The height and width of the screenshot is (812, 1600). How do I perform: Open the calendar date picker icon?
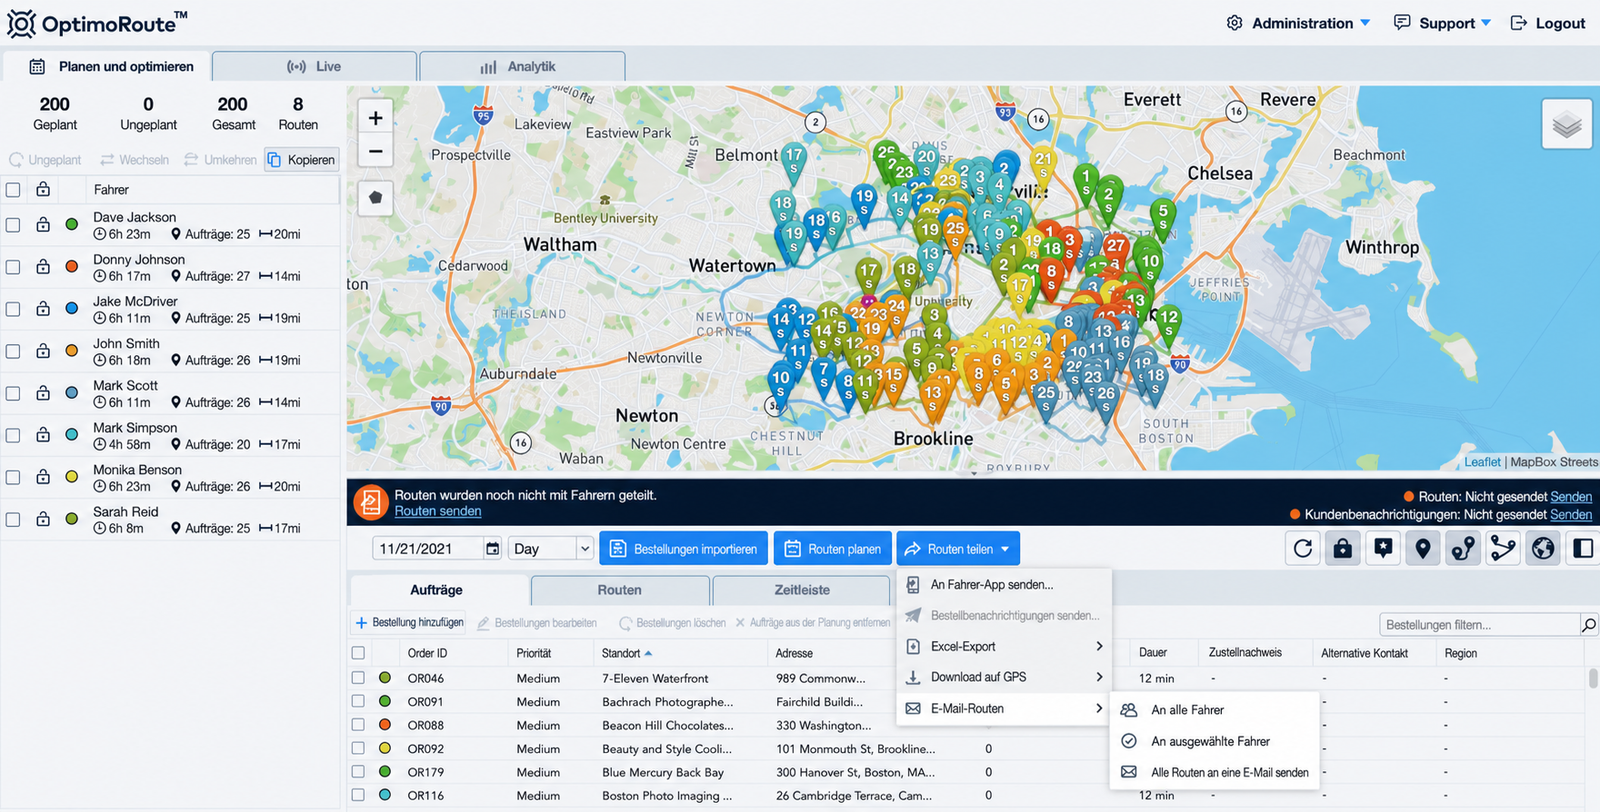[492, 548]
